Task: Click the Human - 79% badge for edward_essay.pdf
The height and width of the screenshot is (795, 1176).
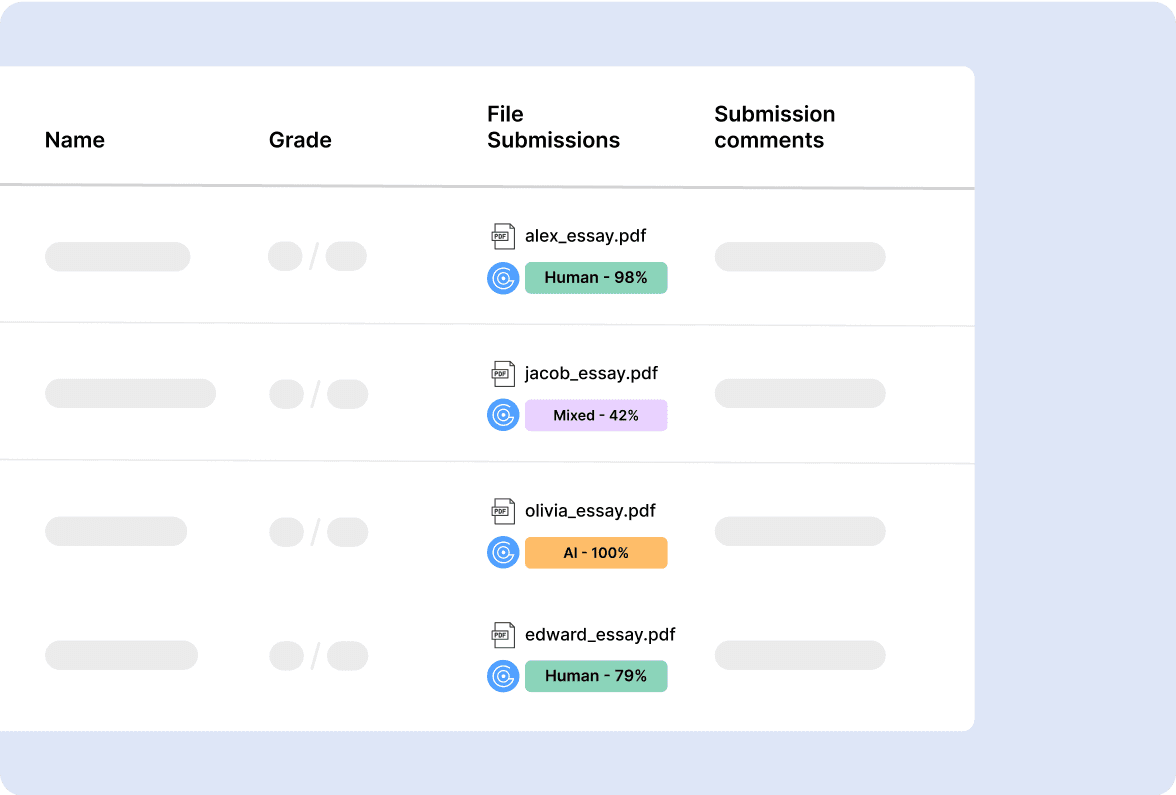Action: [x=596, y=676]
